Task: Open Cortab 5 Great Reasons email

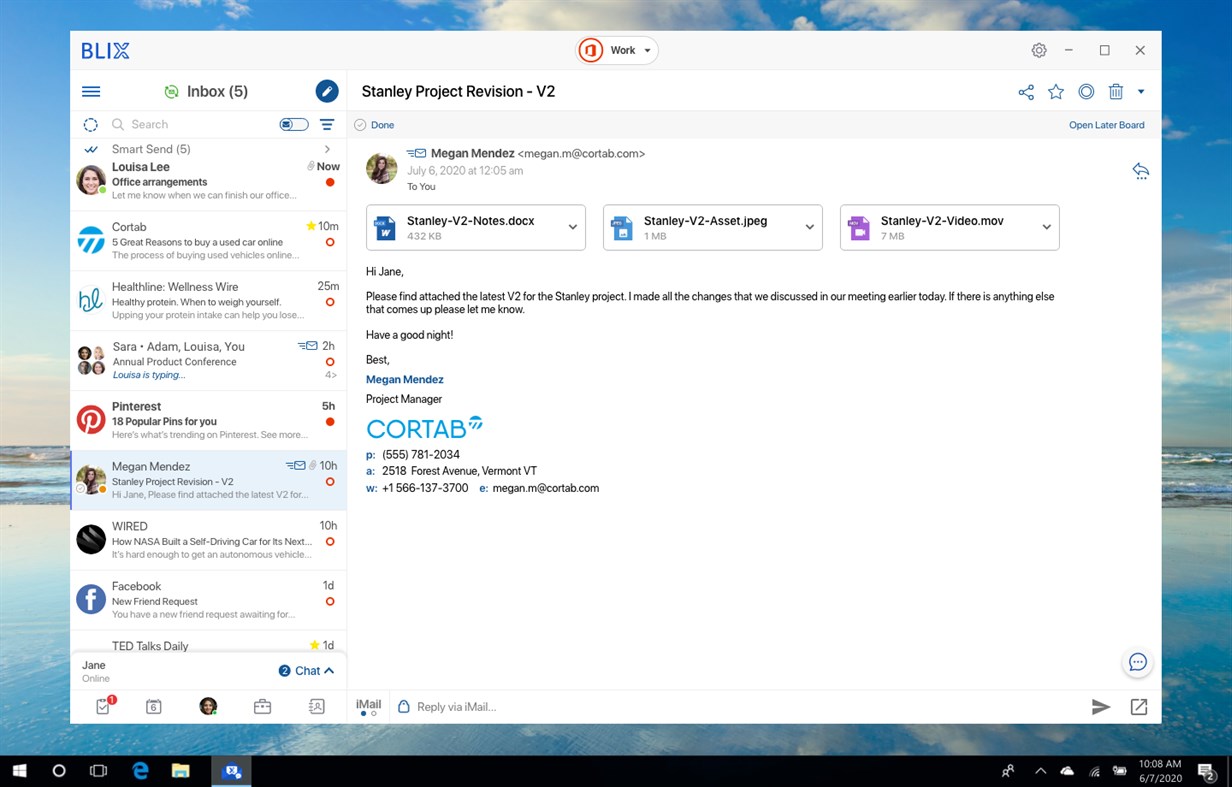Action: click(208, 241)
